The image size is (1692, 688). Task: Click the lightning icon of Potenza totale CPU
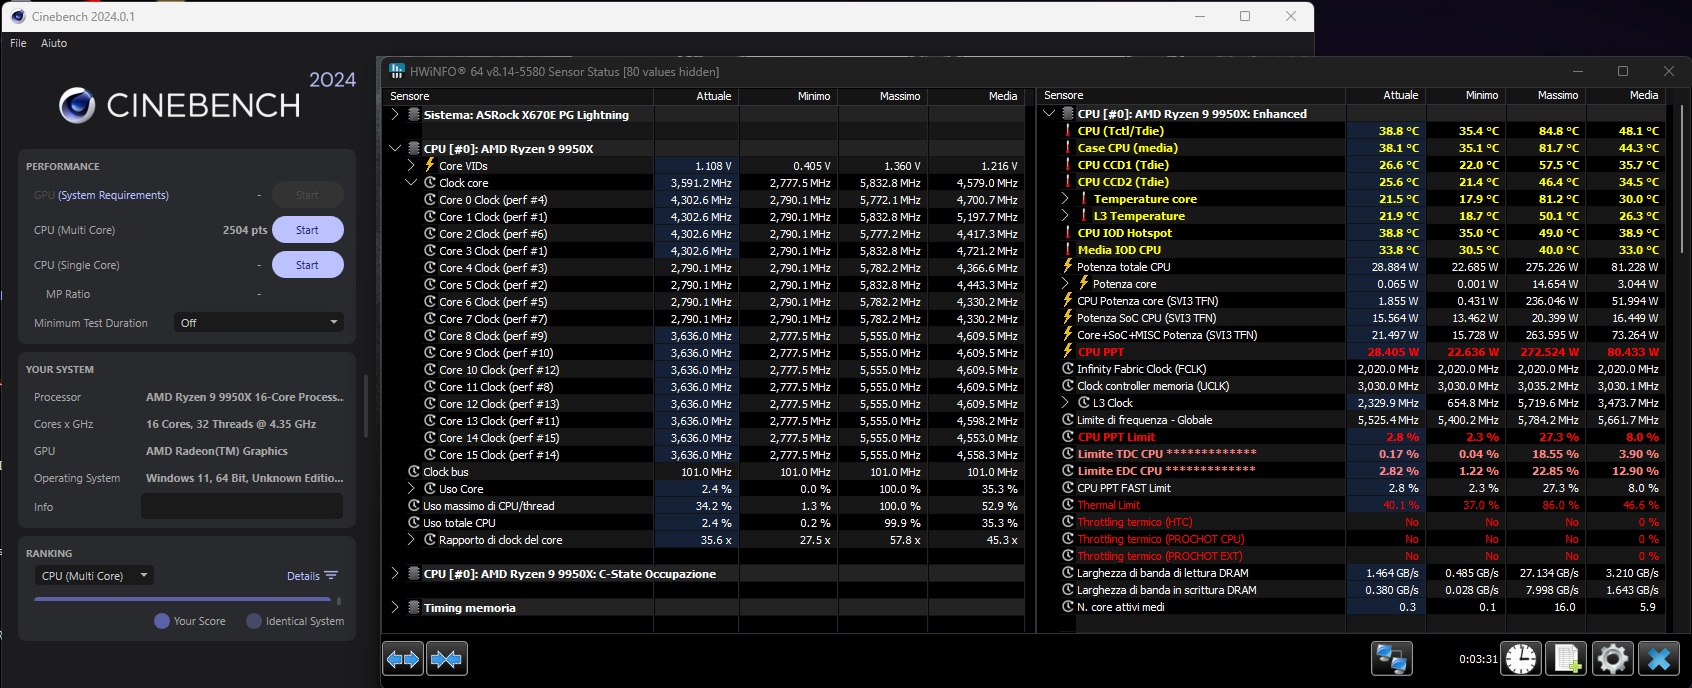[x=1068, y=266]
